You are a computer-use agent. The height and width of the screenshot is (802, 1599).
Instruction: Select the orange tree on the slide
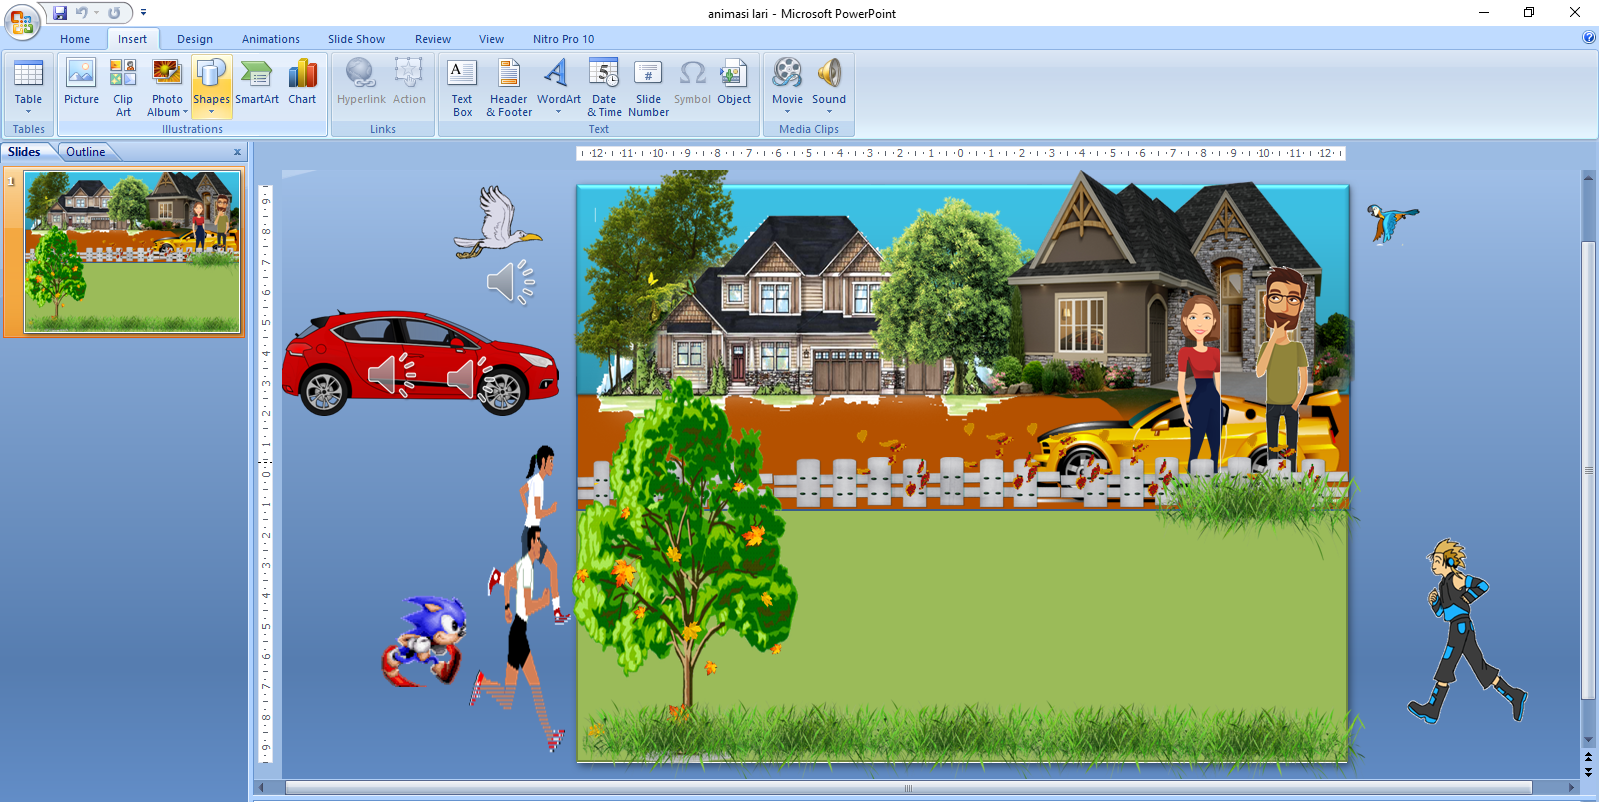tap(686, 550)
